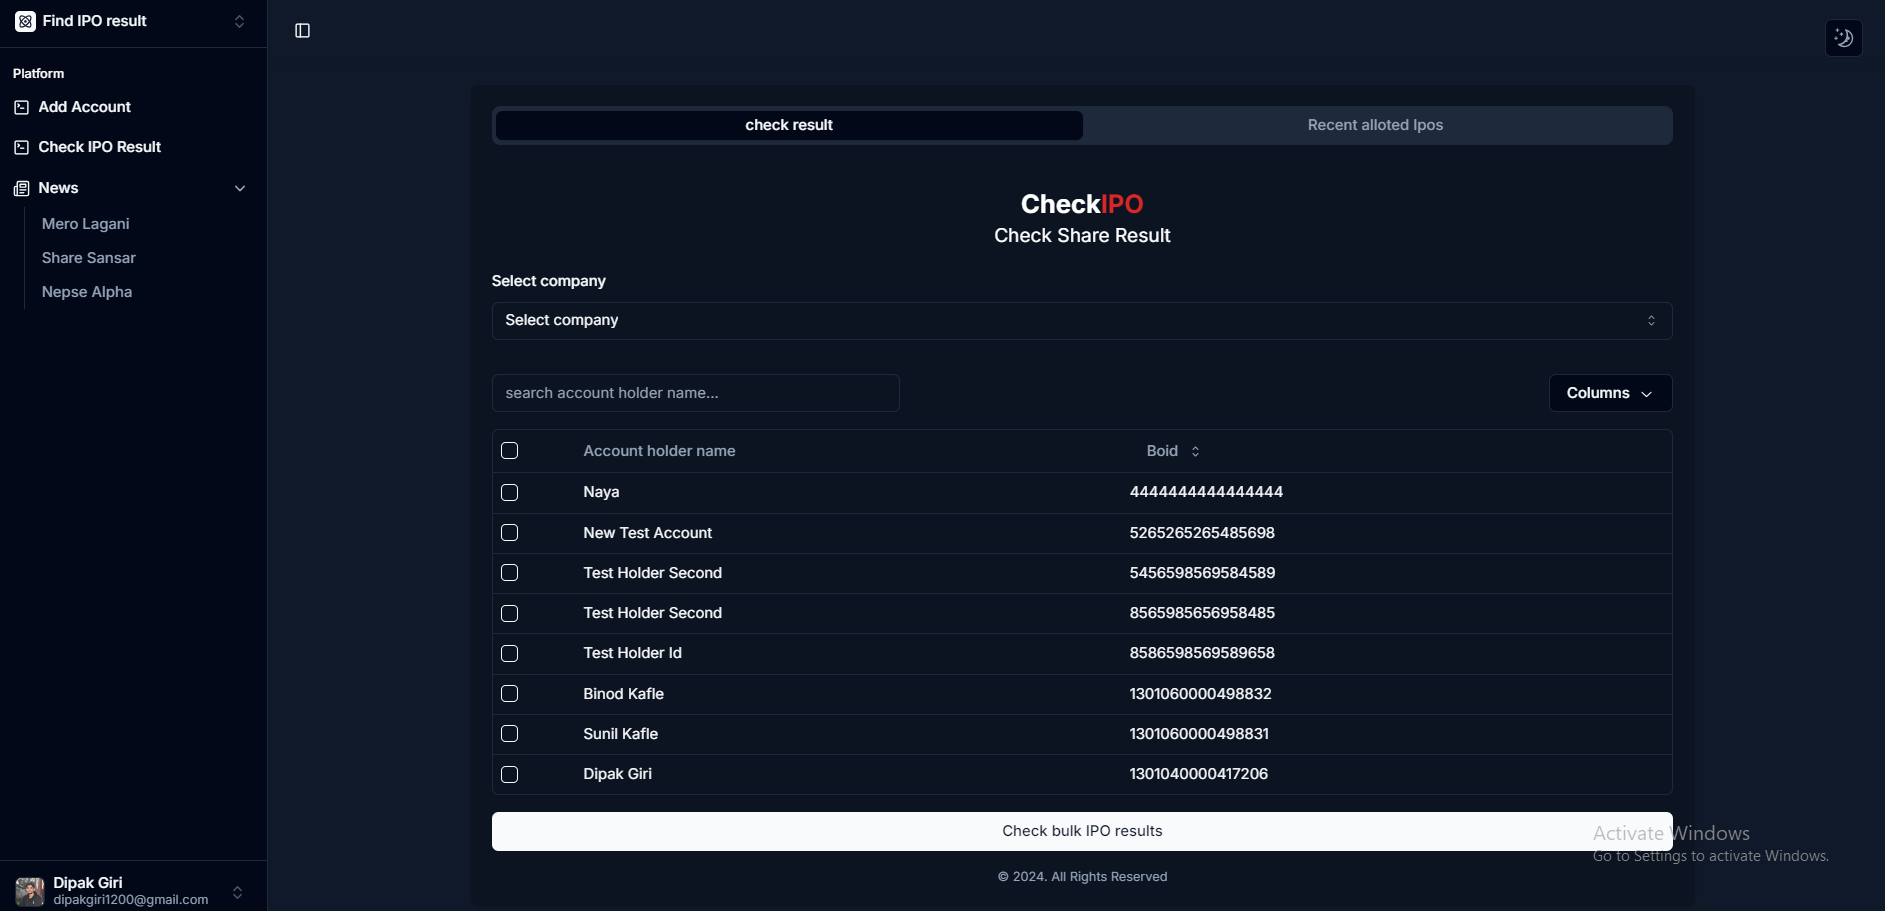Click the name cell Binod Kafle
Viewport: 1885px width, 911px height.
623,694
